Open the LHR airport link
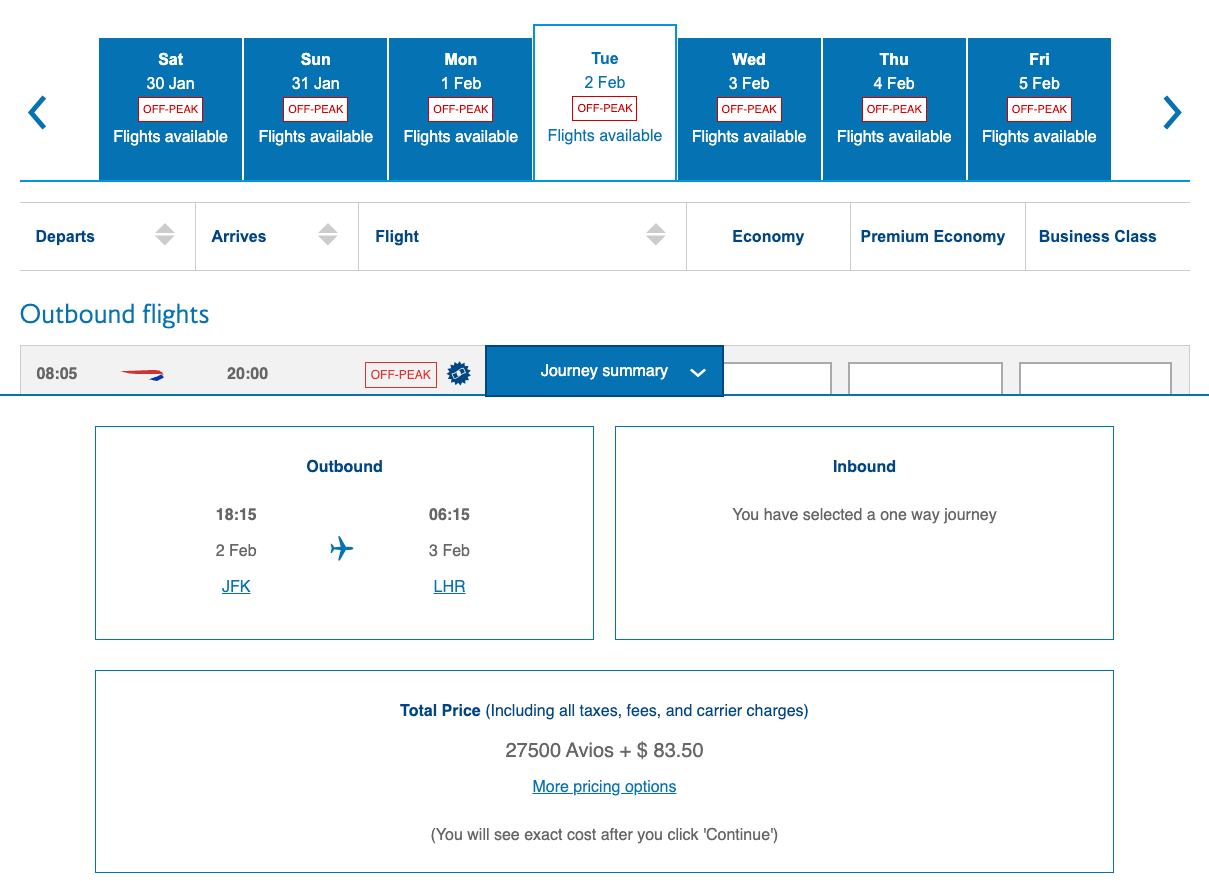The width and height of the screenshot is (1209, 881). pyautogui.click(x=448, y=586)
